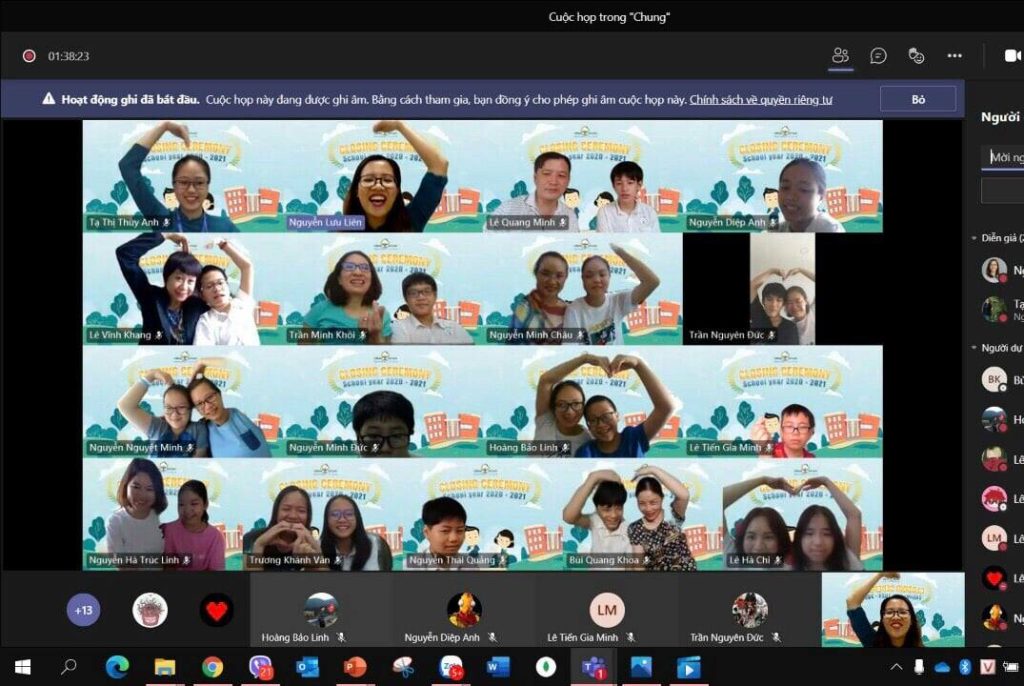Open the more actions ellipsis menu

954,56
